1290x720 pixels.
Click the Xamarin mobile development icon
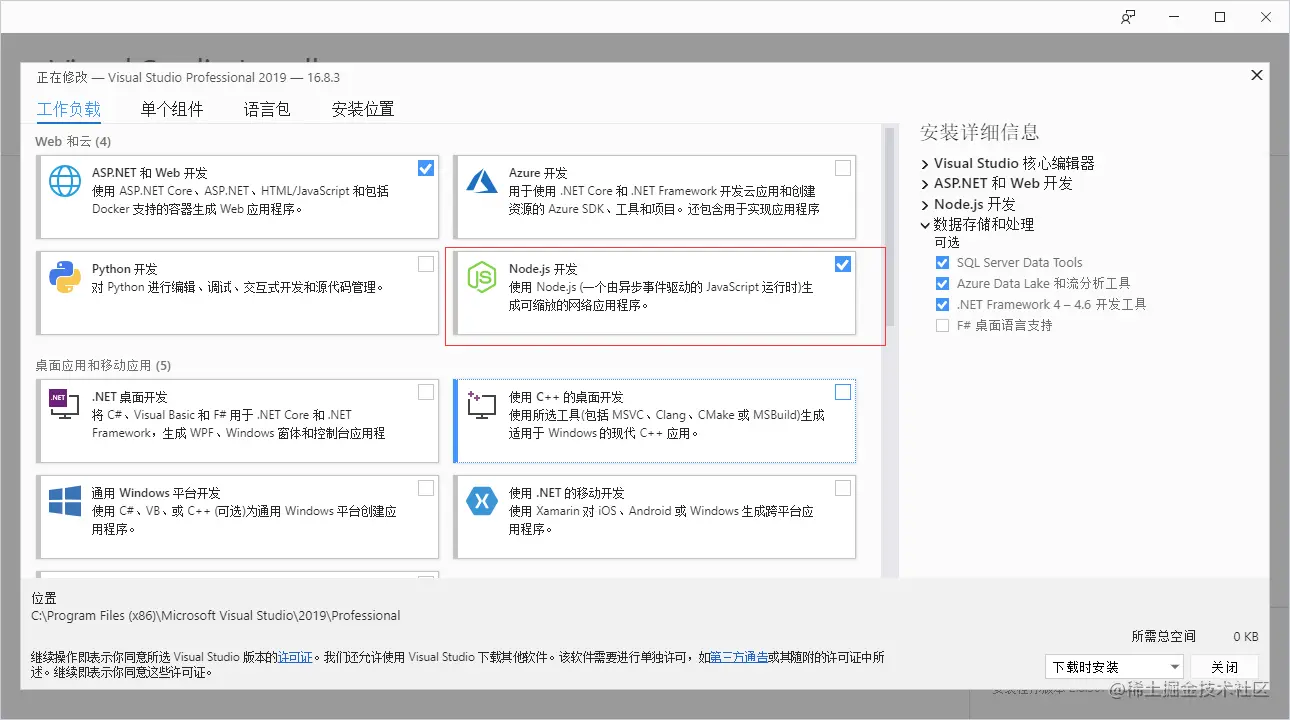point(482,500)
